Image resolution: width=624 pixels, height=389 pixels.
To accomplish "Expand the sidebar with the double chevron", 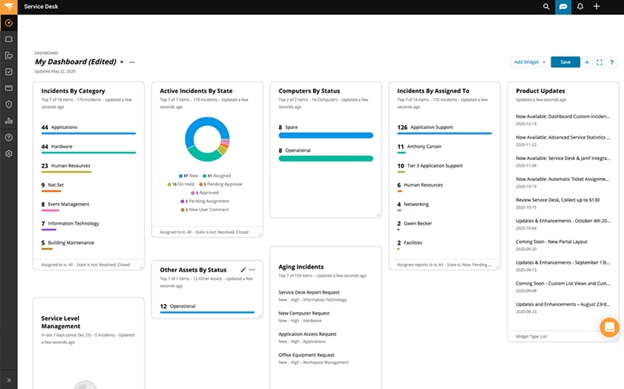I will click(9, 380).
